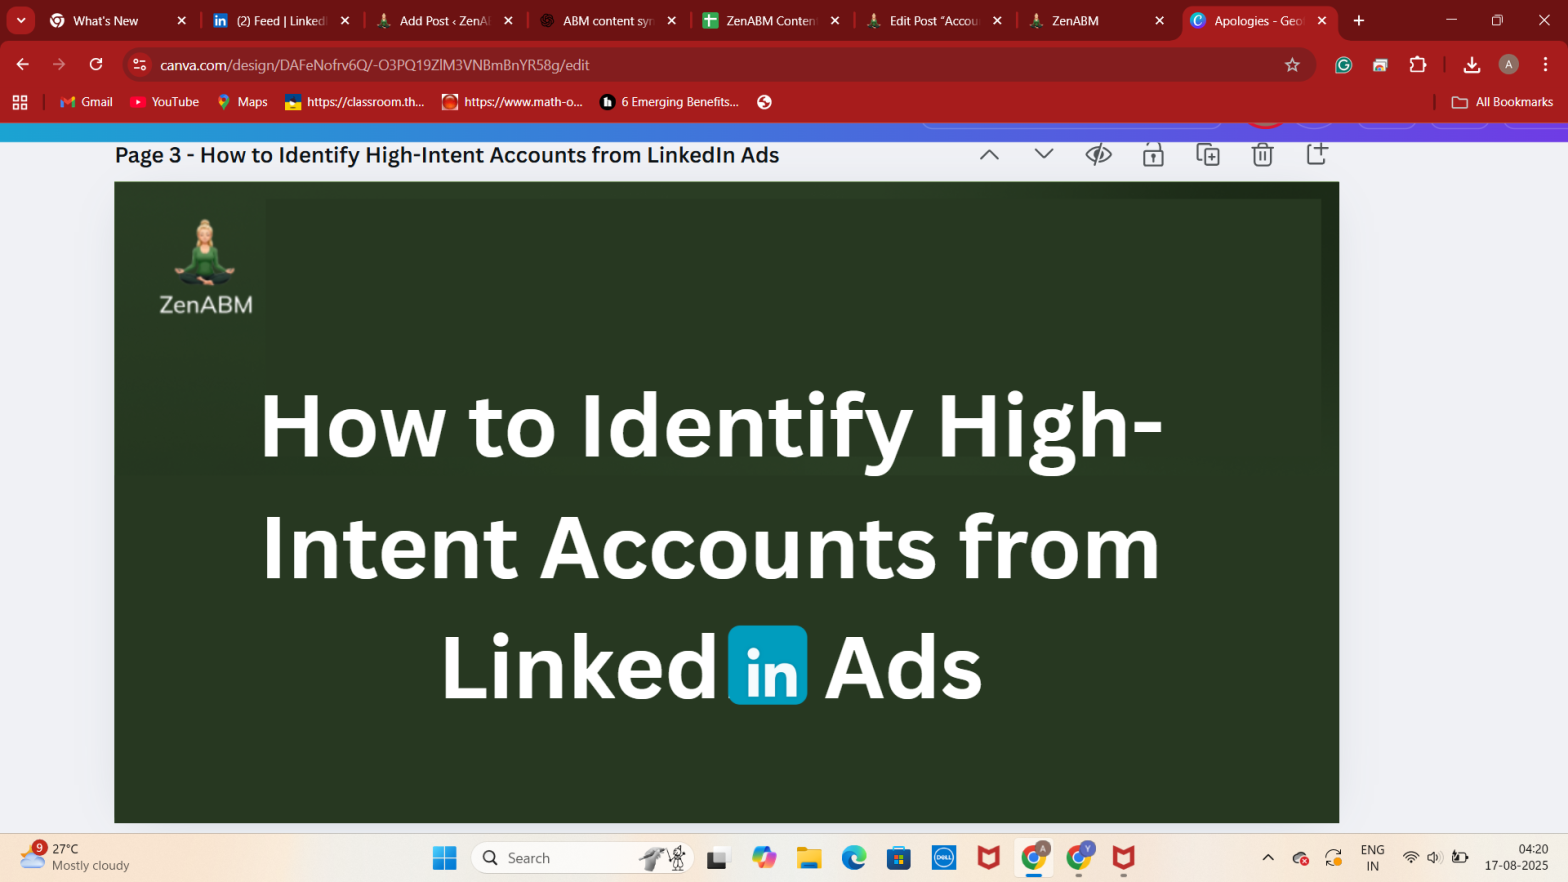Open the Maps bookmark

coord(242,102)
